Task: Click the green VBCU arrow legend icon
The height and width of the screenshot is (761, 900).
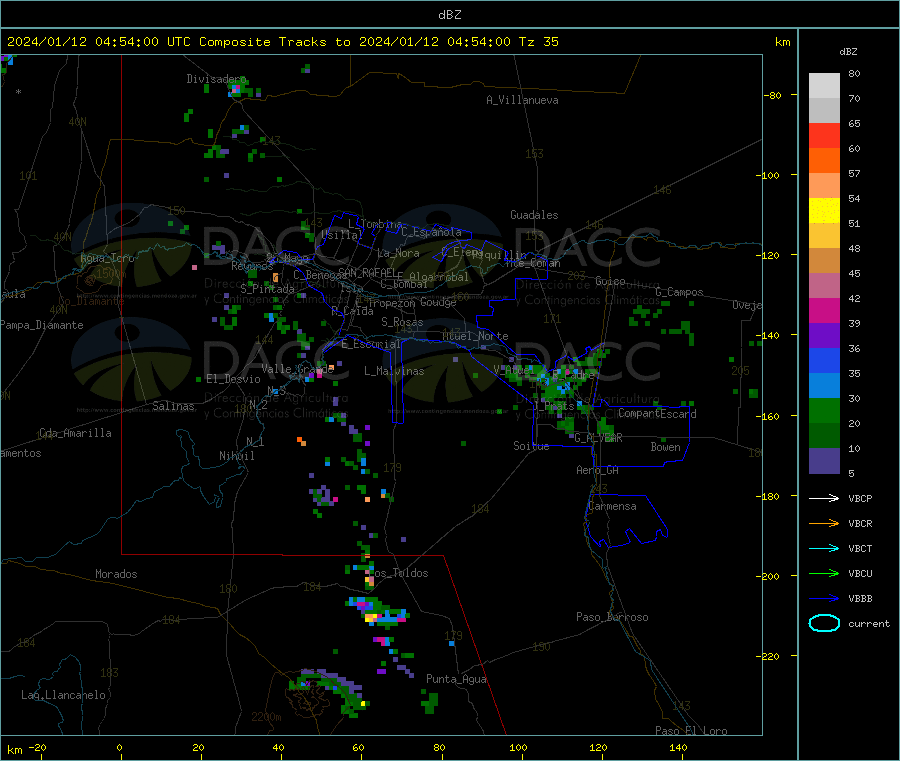Action: (824, 573)
